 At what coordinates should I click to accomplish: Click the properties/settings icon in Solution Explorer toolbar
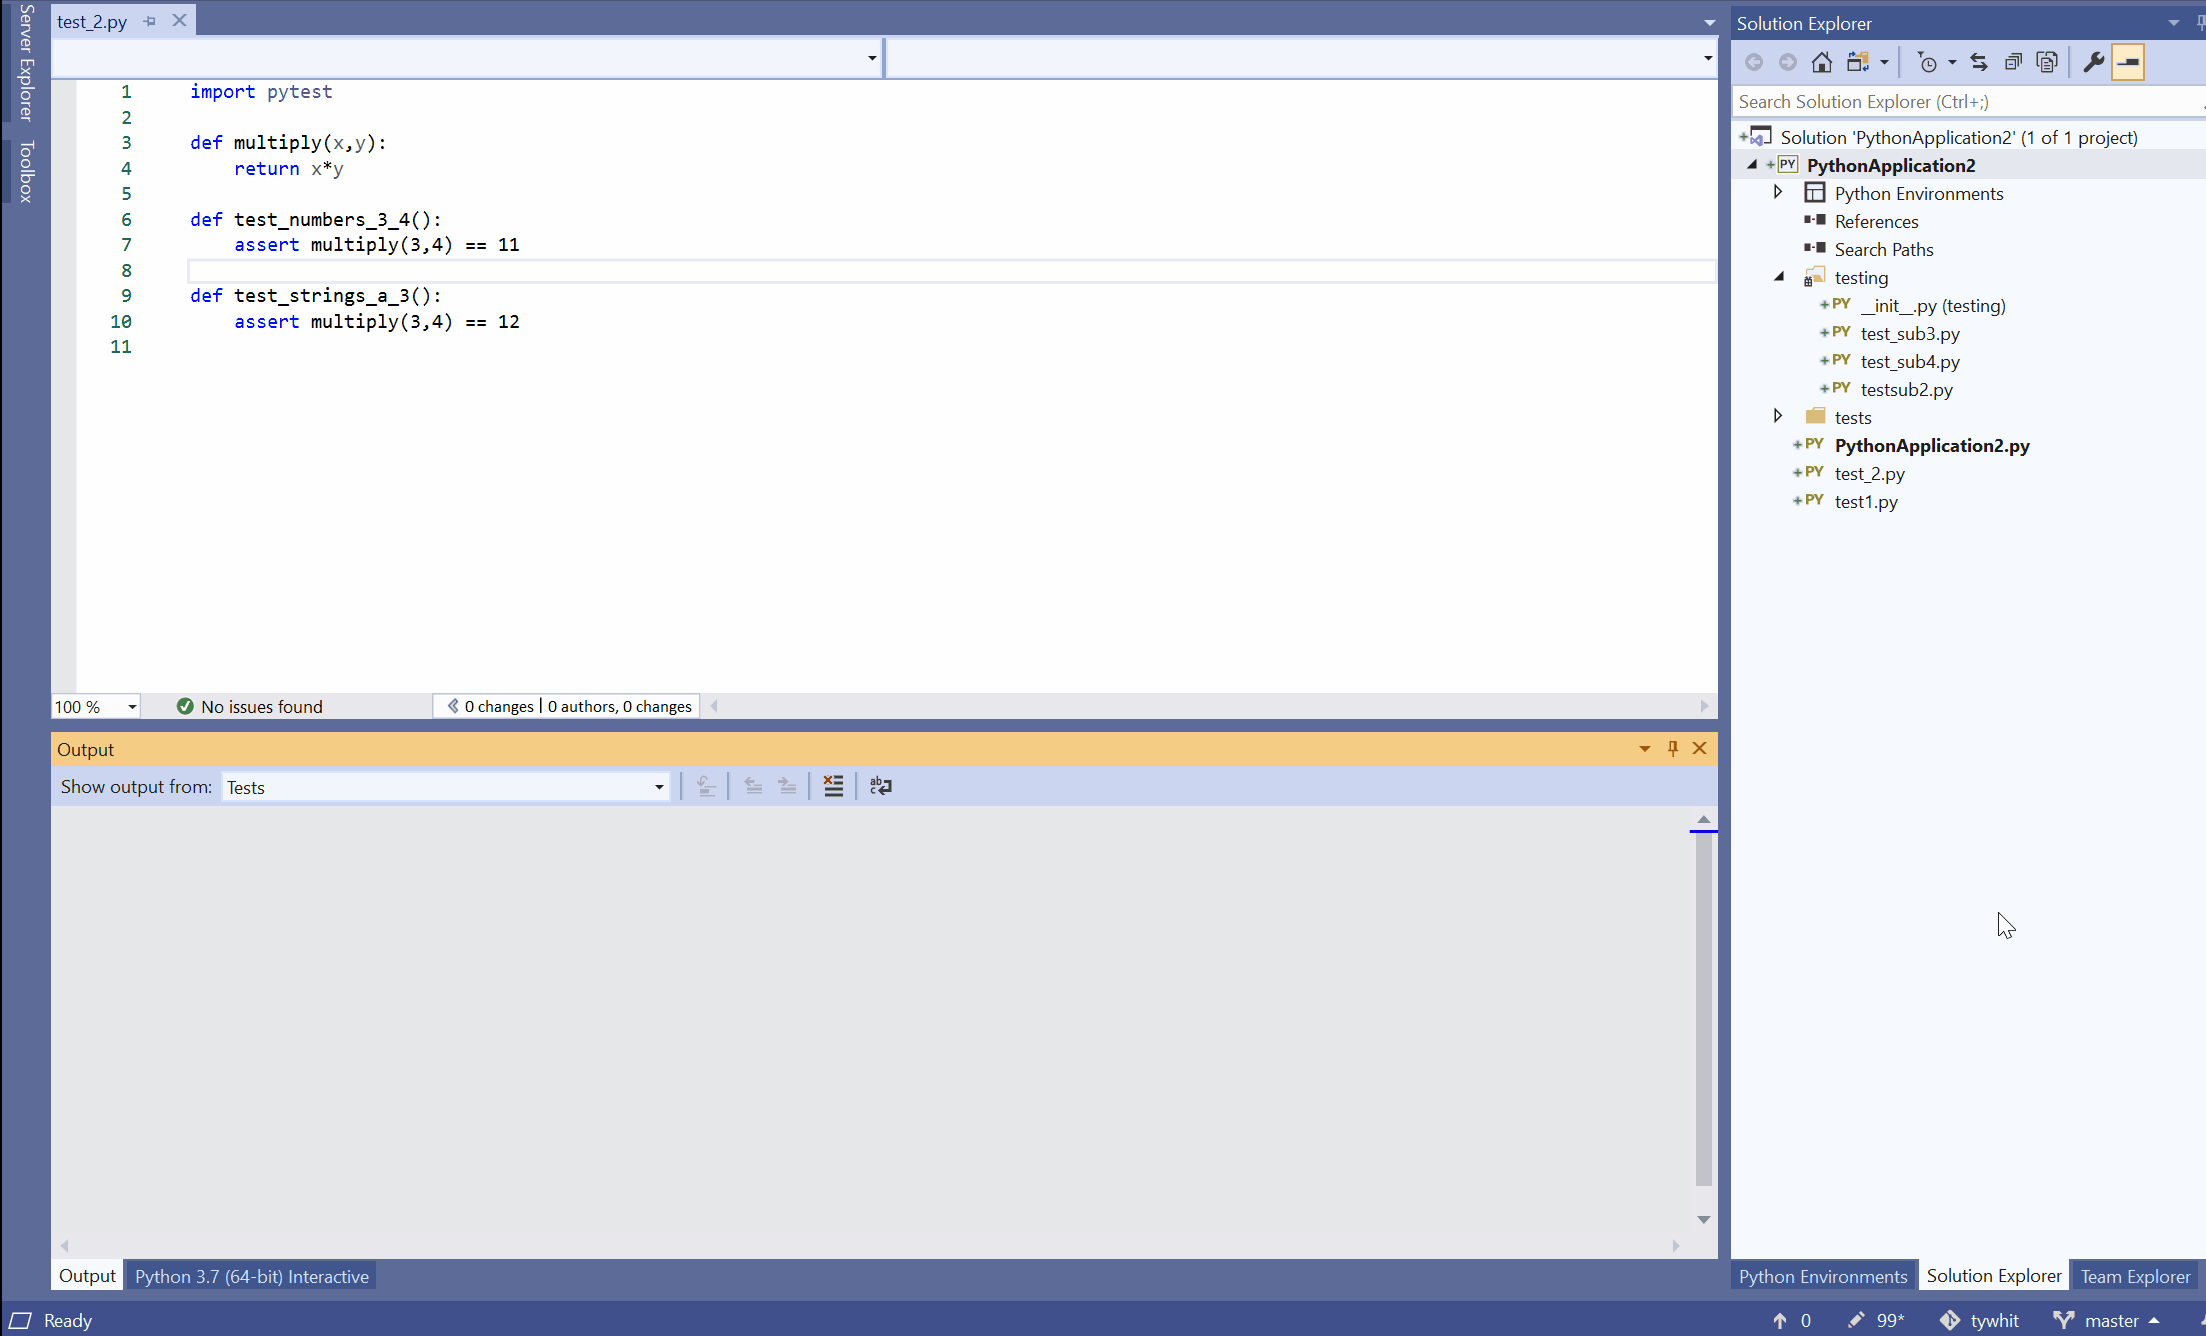pyautogui.click(x=2094, y=61)
